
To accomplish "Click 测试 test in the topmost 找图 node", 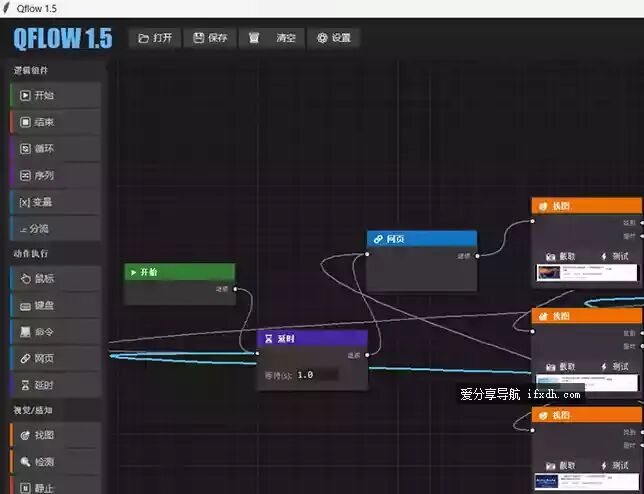I will [614, 257].
